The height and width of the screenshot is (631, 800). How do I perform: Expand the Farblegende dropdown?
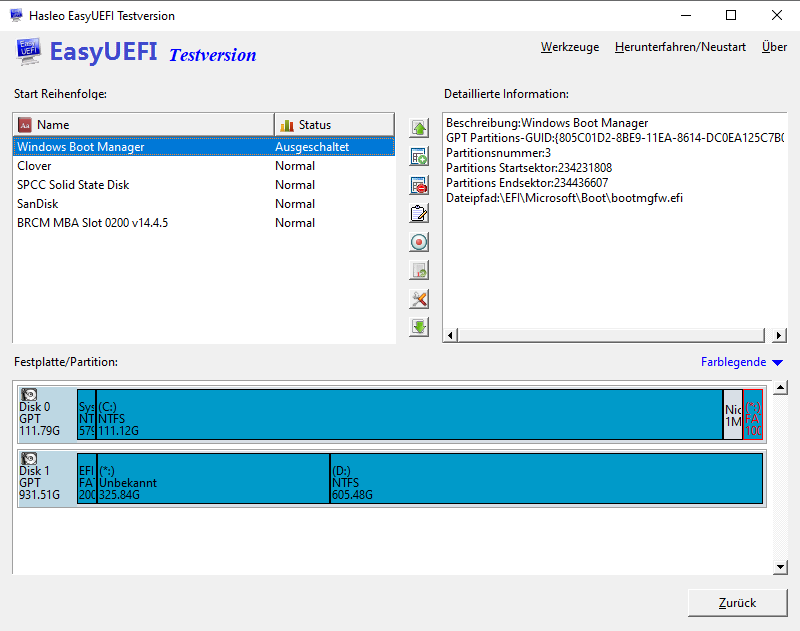click(x=741, y=362)
